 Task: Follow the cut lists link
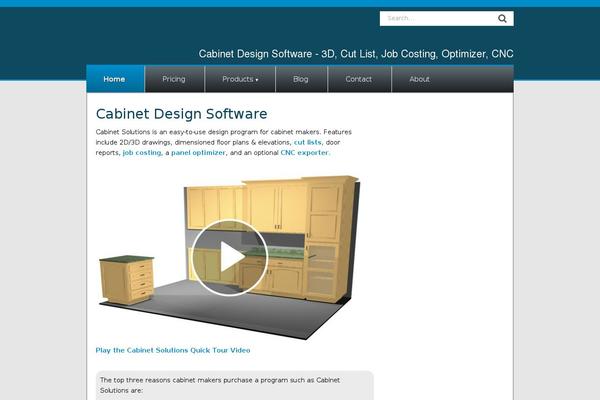308,142
